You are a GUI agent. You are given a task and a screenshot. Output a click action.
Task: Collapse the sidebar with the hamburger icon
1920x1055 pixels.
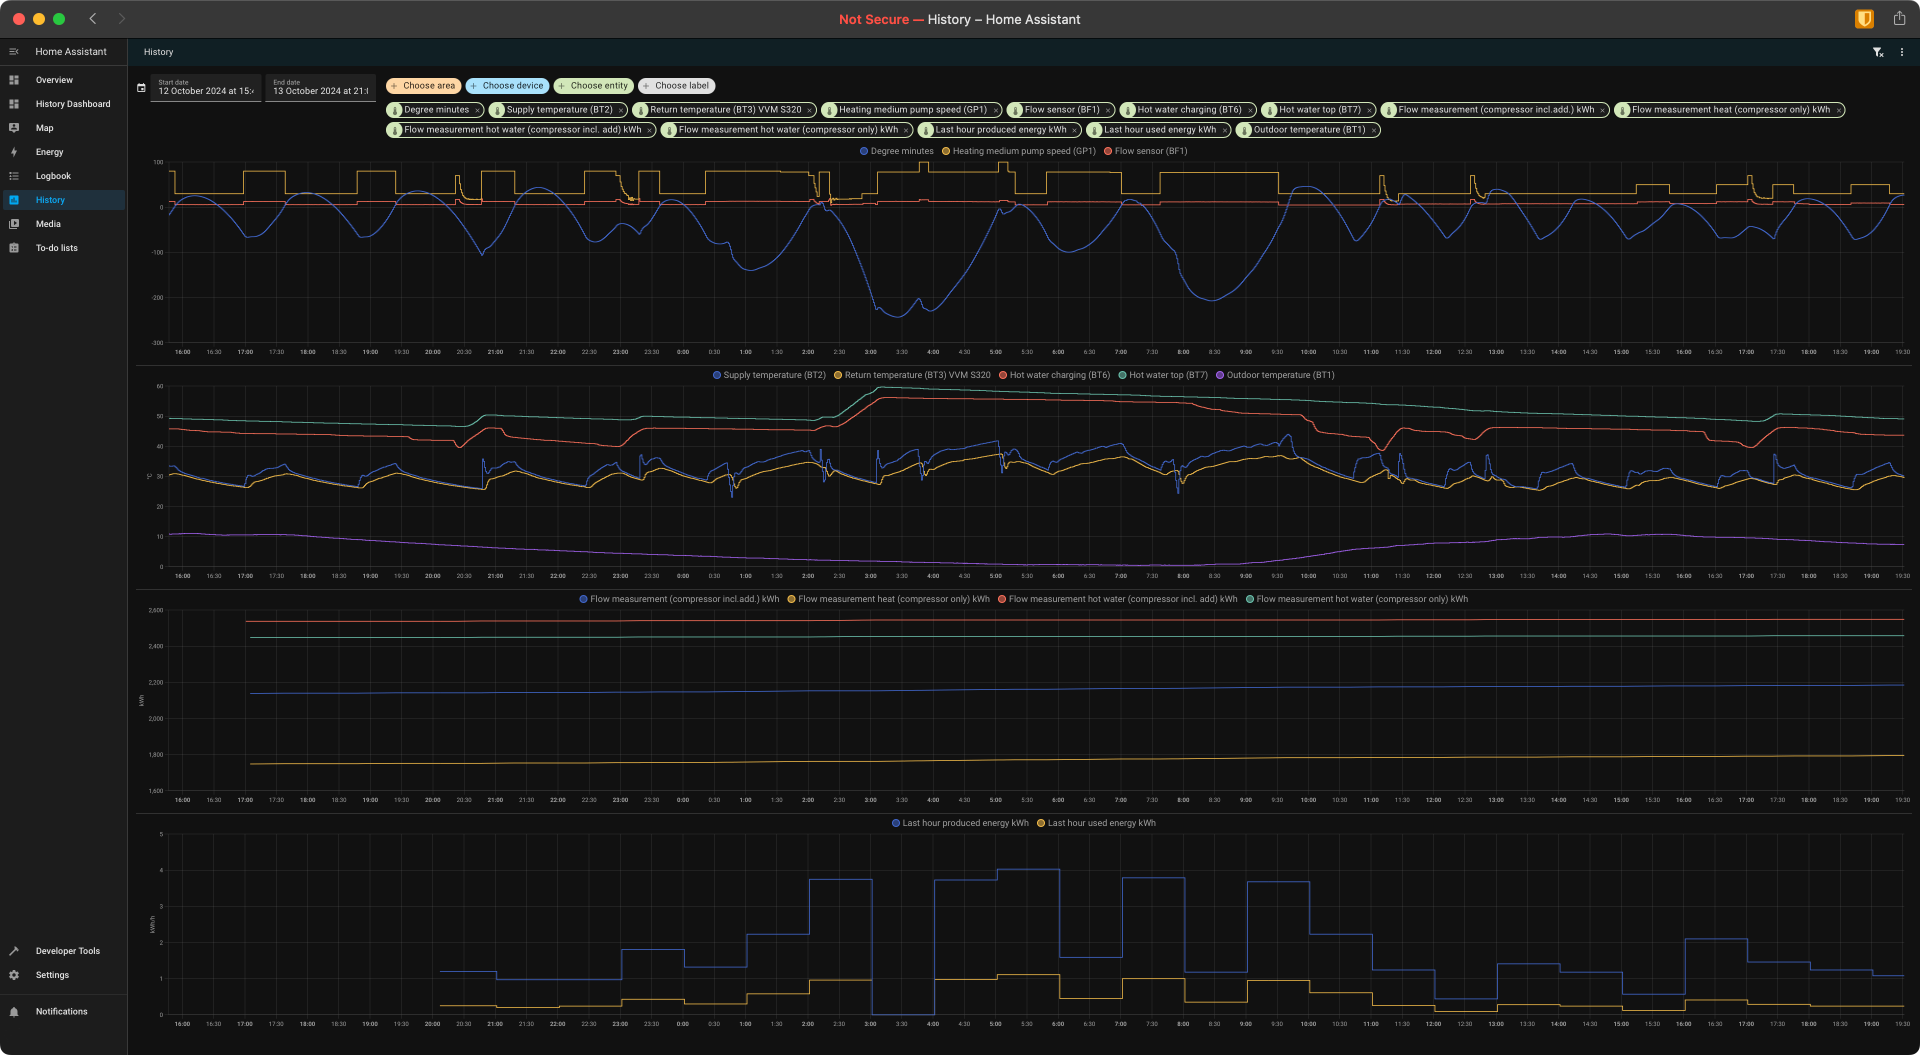[x=14, y=51]
